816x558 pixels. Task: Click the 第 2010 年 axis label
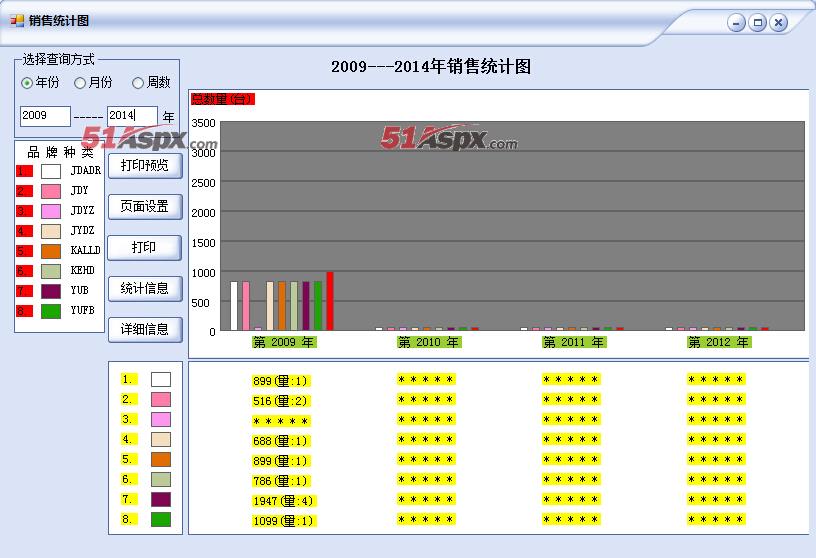(428, 342)
